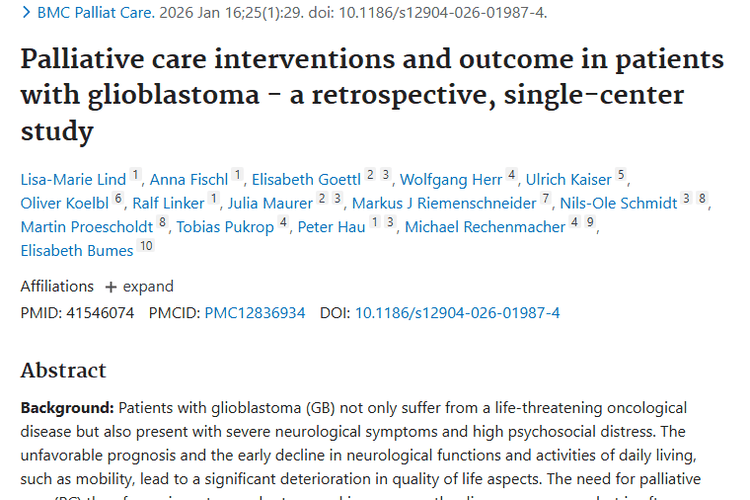The width and height of the screenshot is (750, 500).
Task: Open author Julia Maurer's page
Action: pyautogui.click(x=271, y=204)
